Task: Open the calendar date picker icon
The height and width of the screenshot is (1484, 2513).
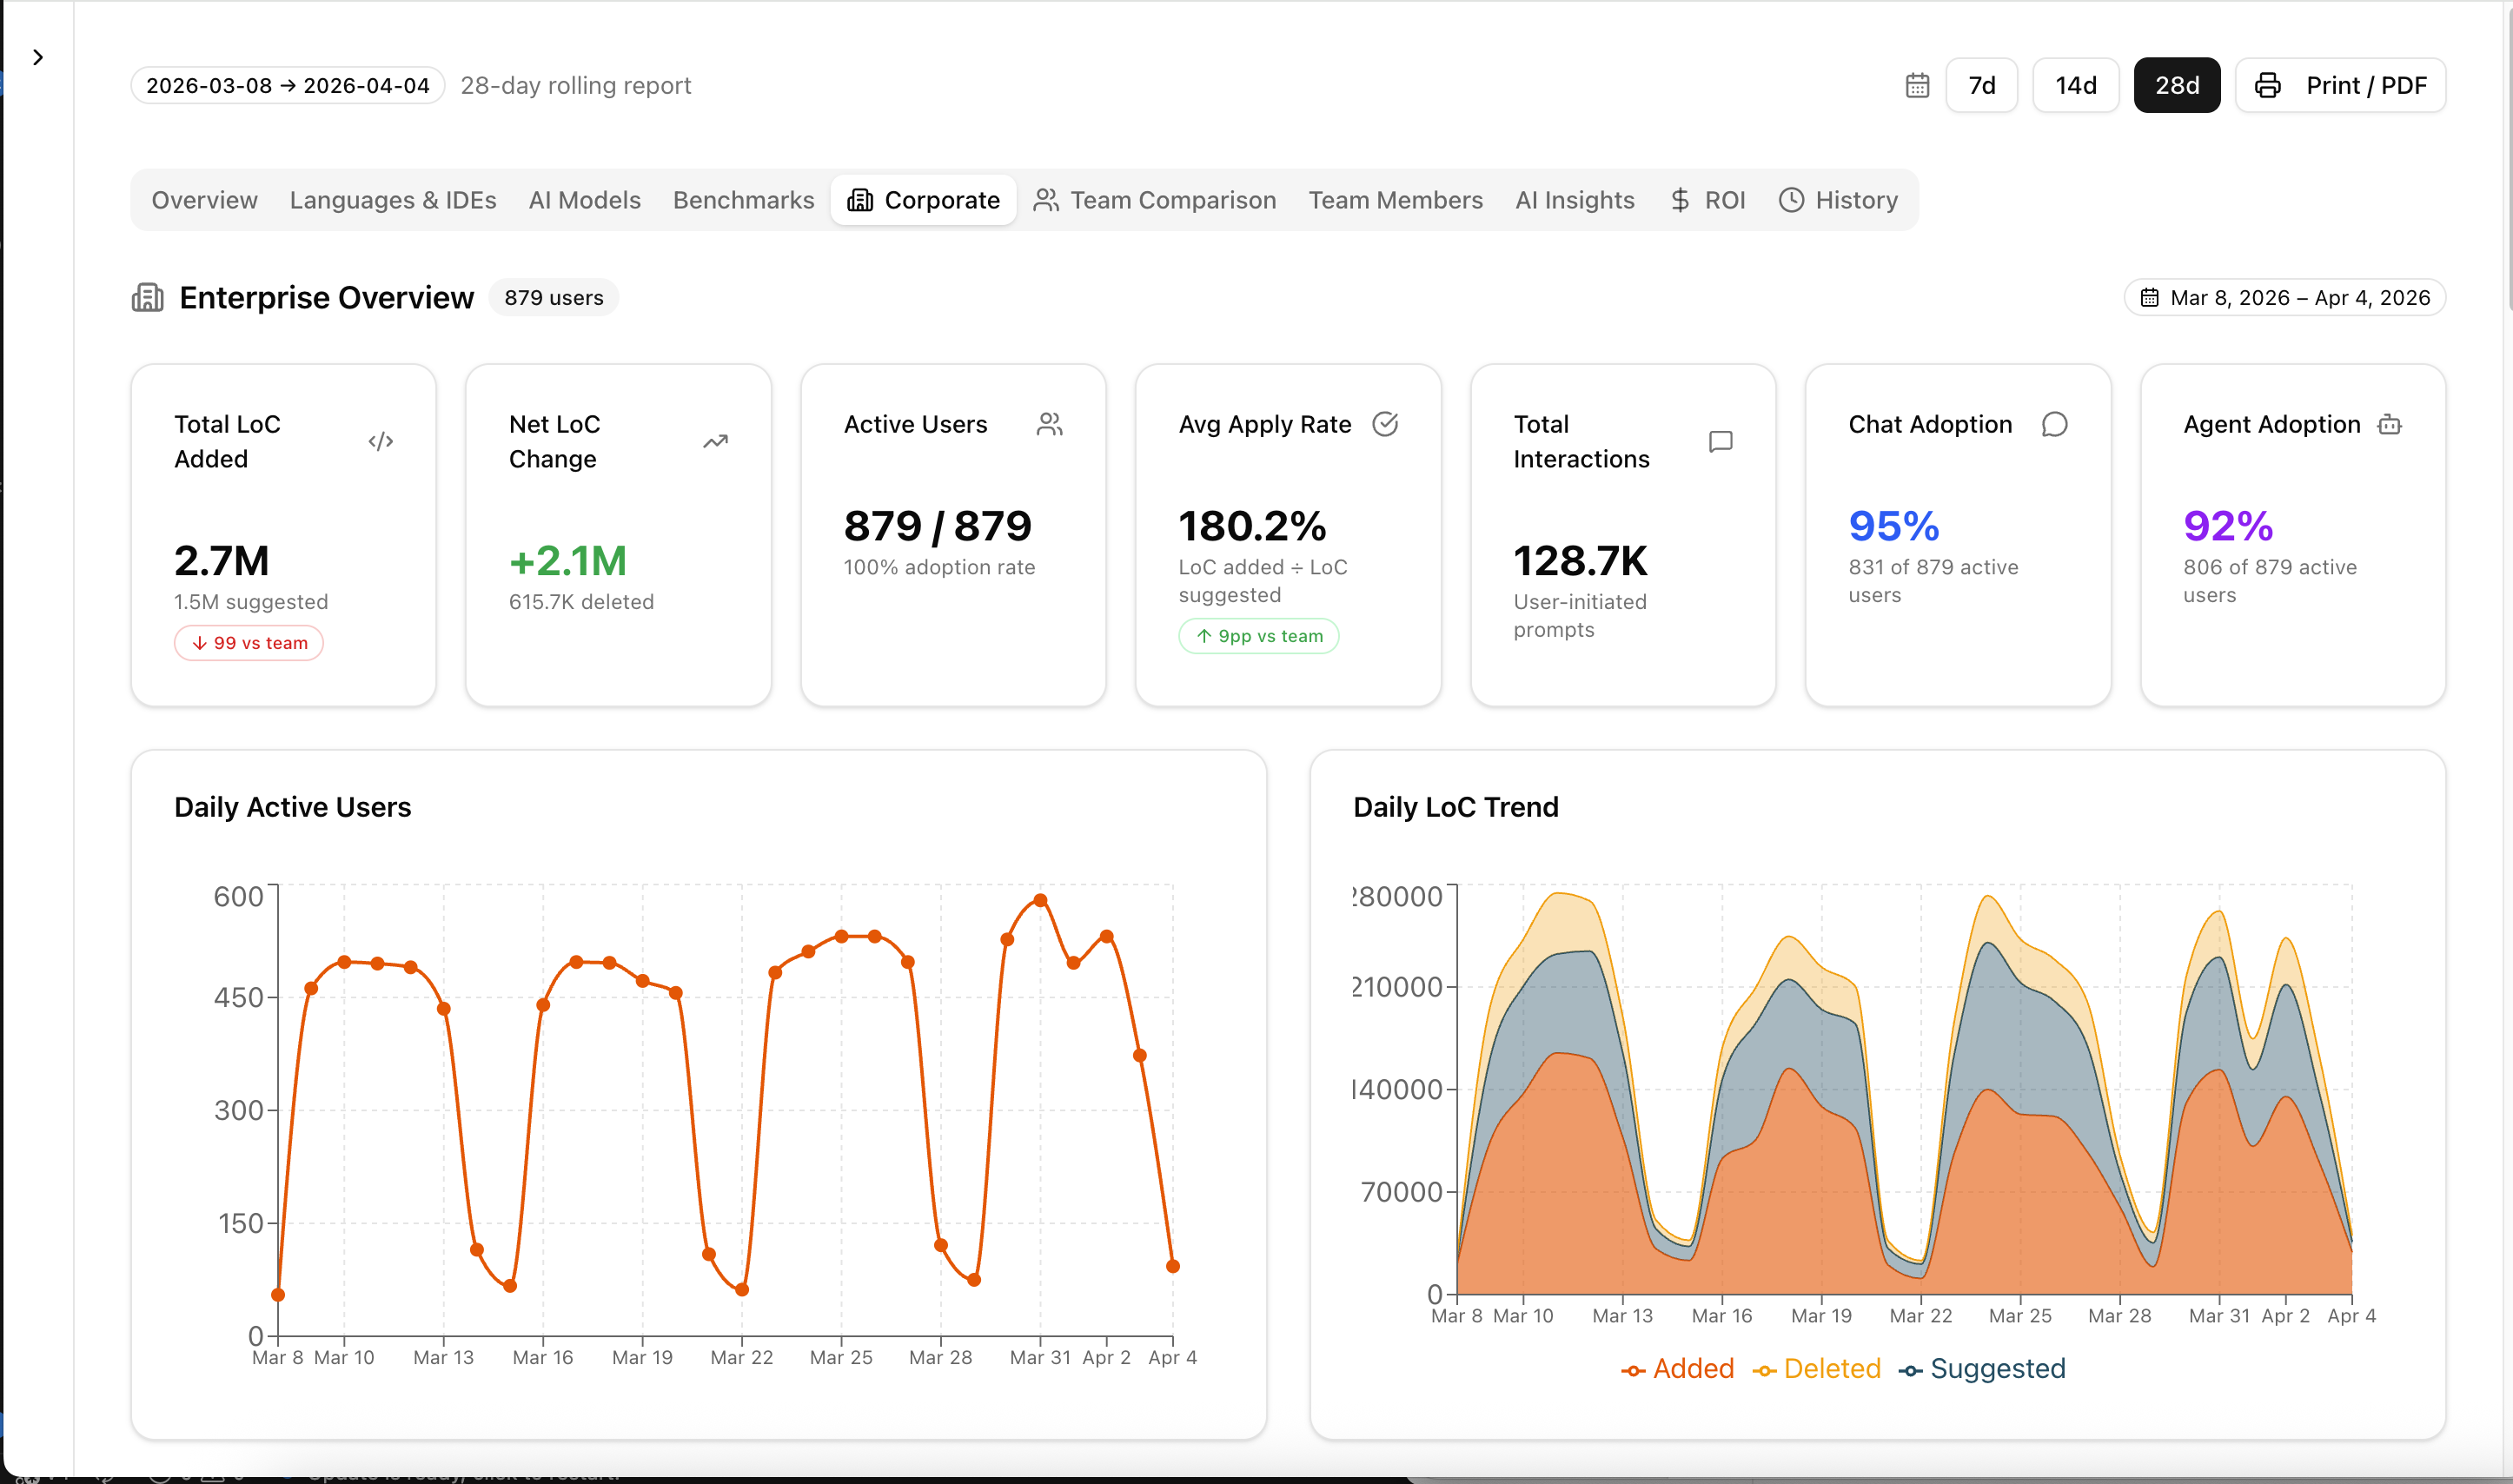Action: coord(1916,85)
